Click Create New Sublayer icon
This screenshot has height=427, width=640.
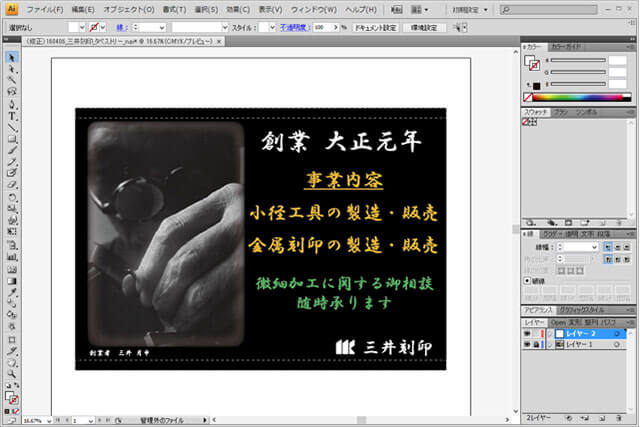pos(585,418)
